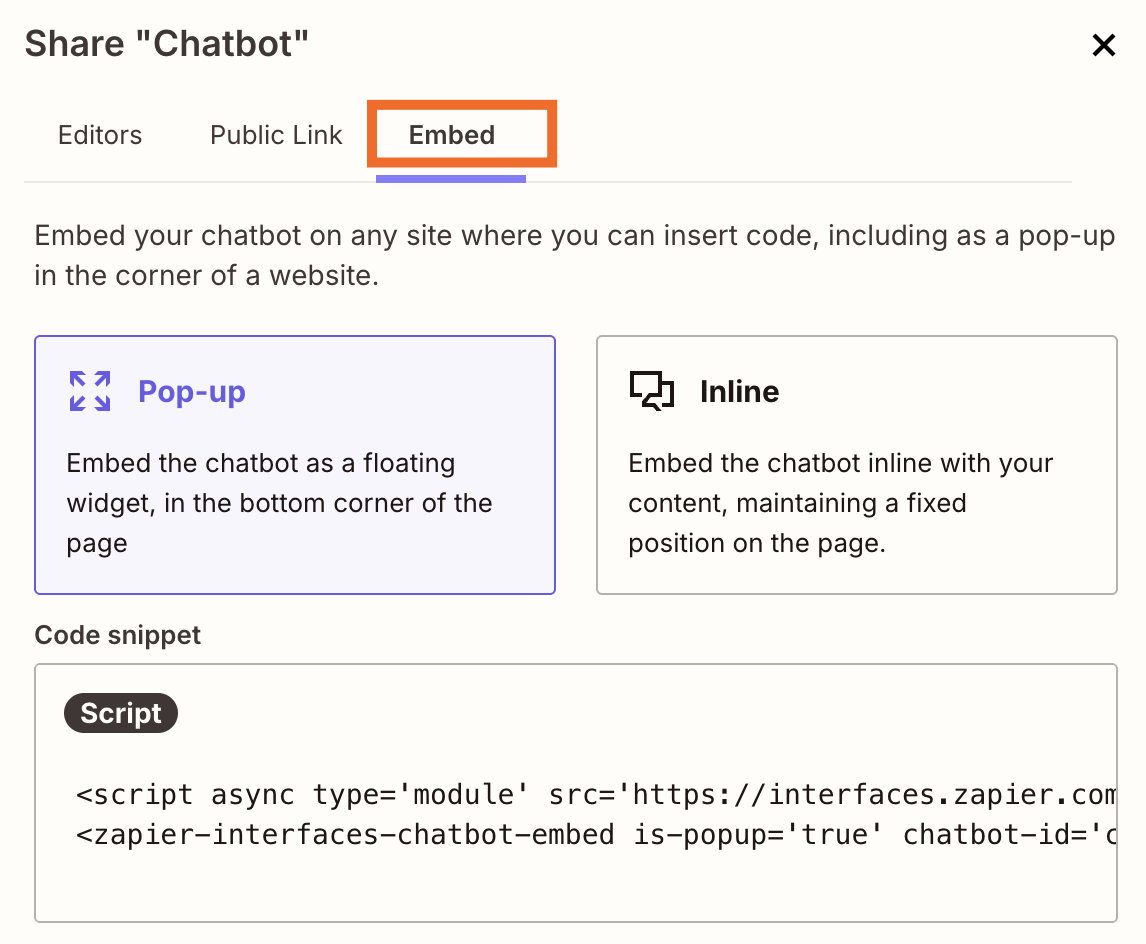Enable Pop-up mode for the chatbot embed
Viewport: 1146px width, 944px height.
click(x=294, y=465)
